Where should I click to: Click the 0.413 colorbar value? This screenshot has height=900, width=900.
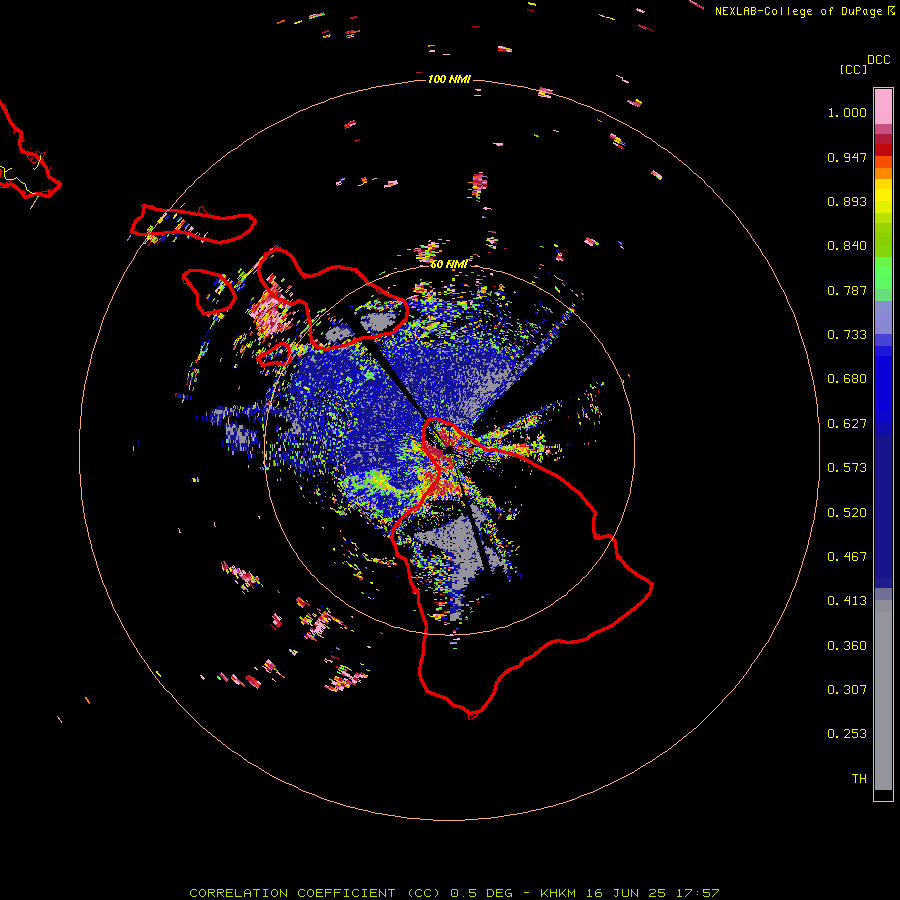point(847,601)
